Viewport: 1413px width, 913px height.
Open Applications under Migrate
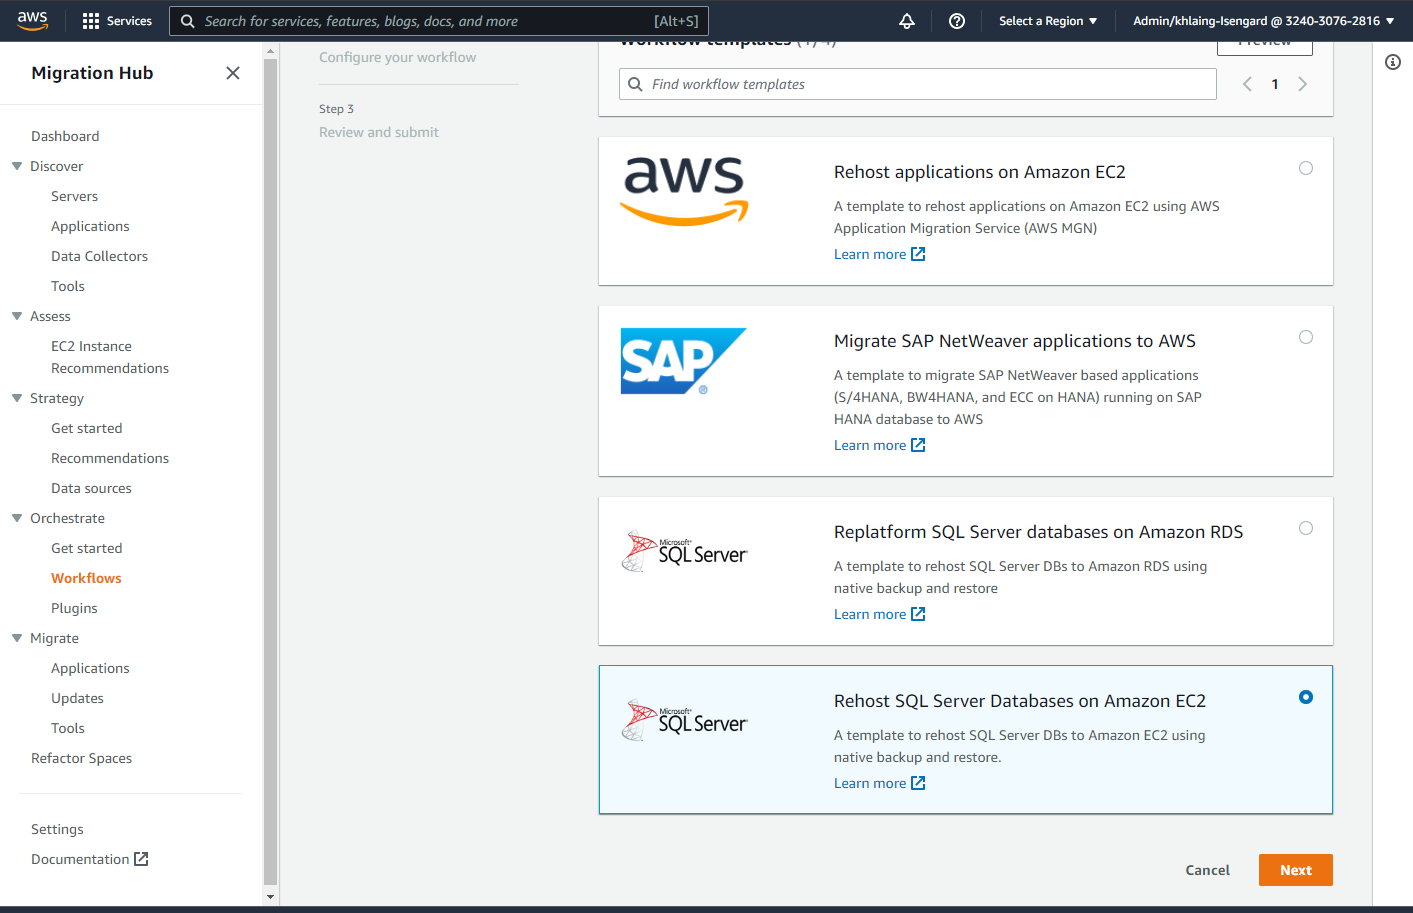91,668
